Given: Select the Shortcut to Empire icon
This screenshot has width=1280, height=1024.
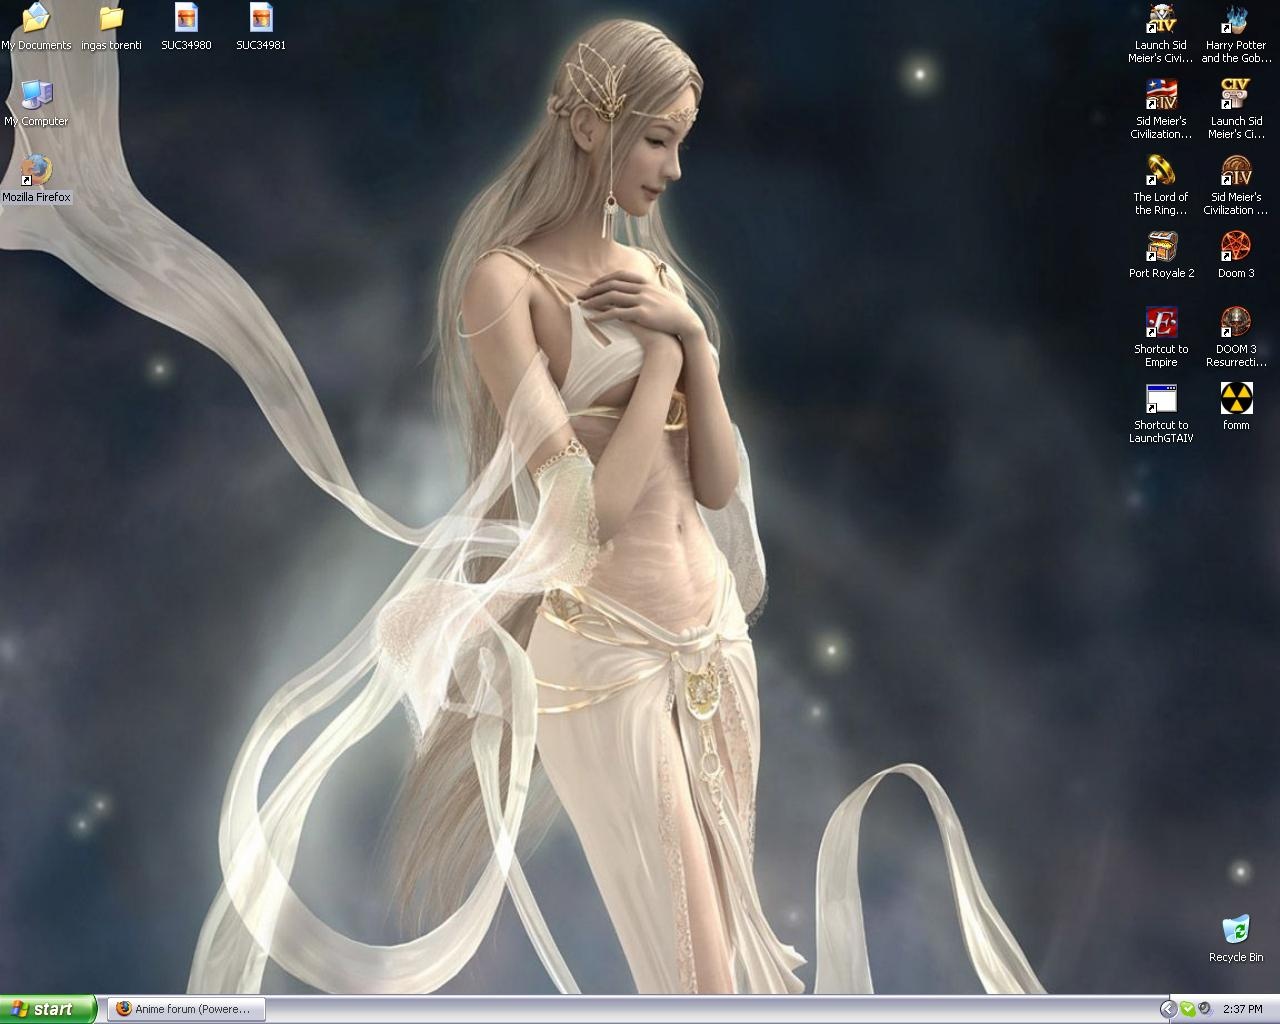Looking at the screenshot, I should pos(1161,323).
